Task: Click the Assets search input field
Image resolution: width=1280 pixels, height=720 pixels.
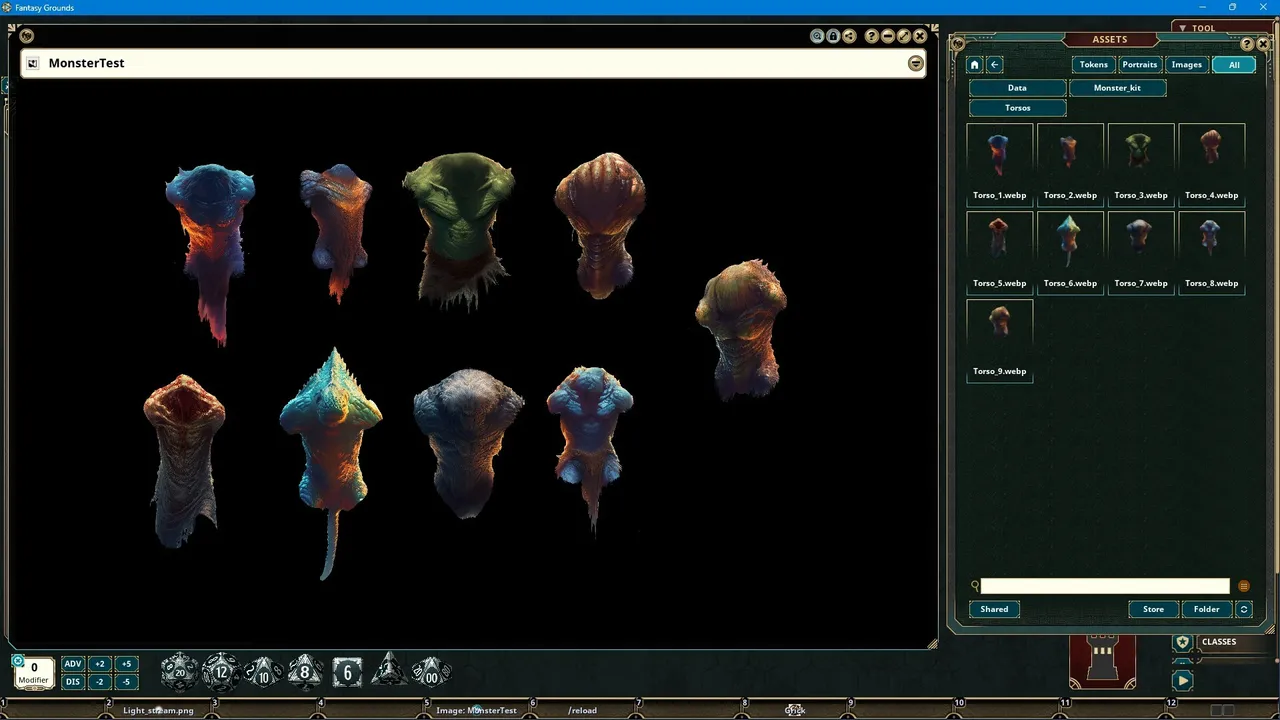Action: (x=1105, y=586)
